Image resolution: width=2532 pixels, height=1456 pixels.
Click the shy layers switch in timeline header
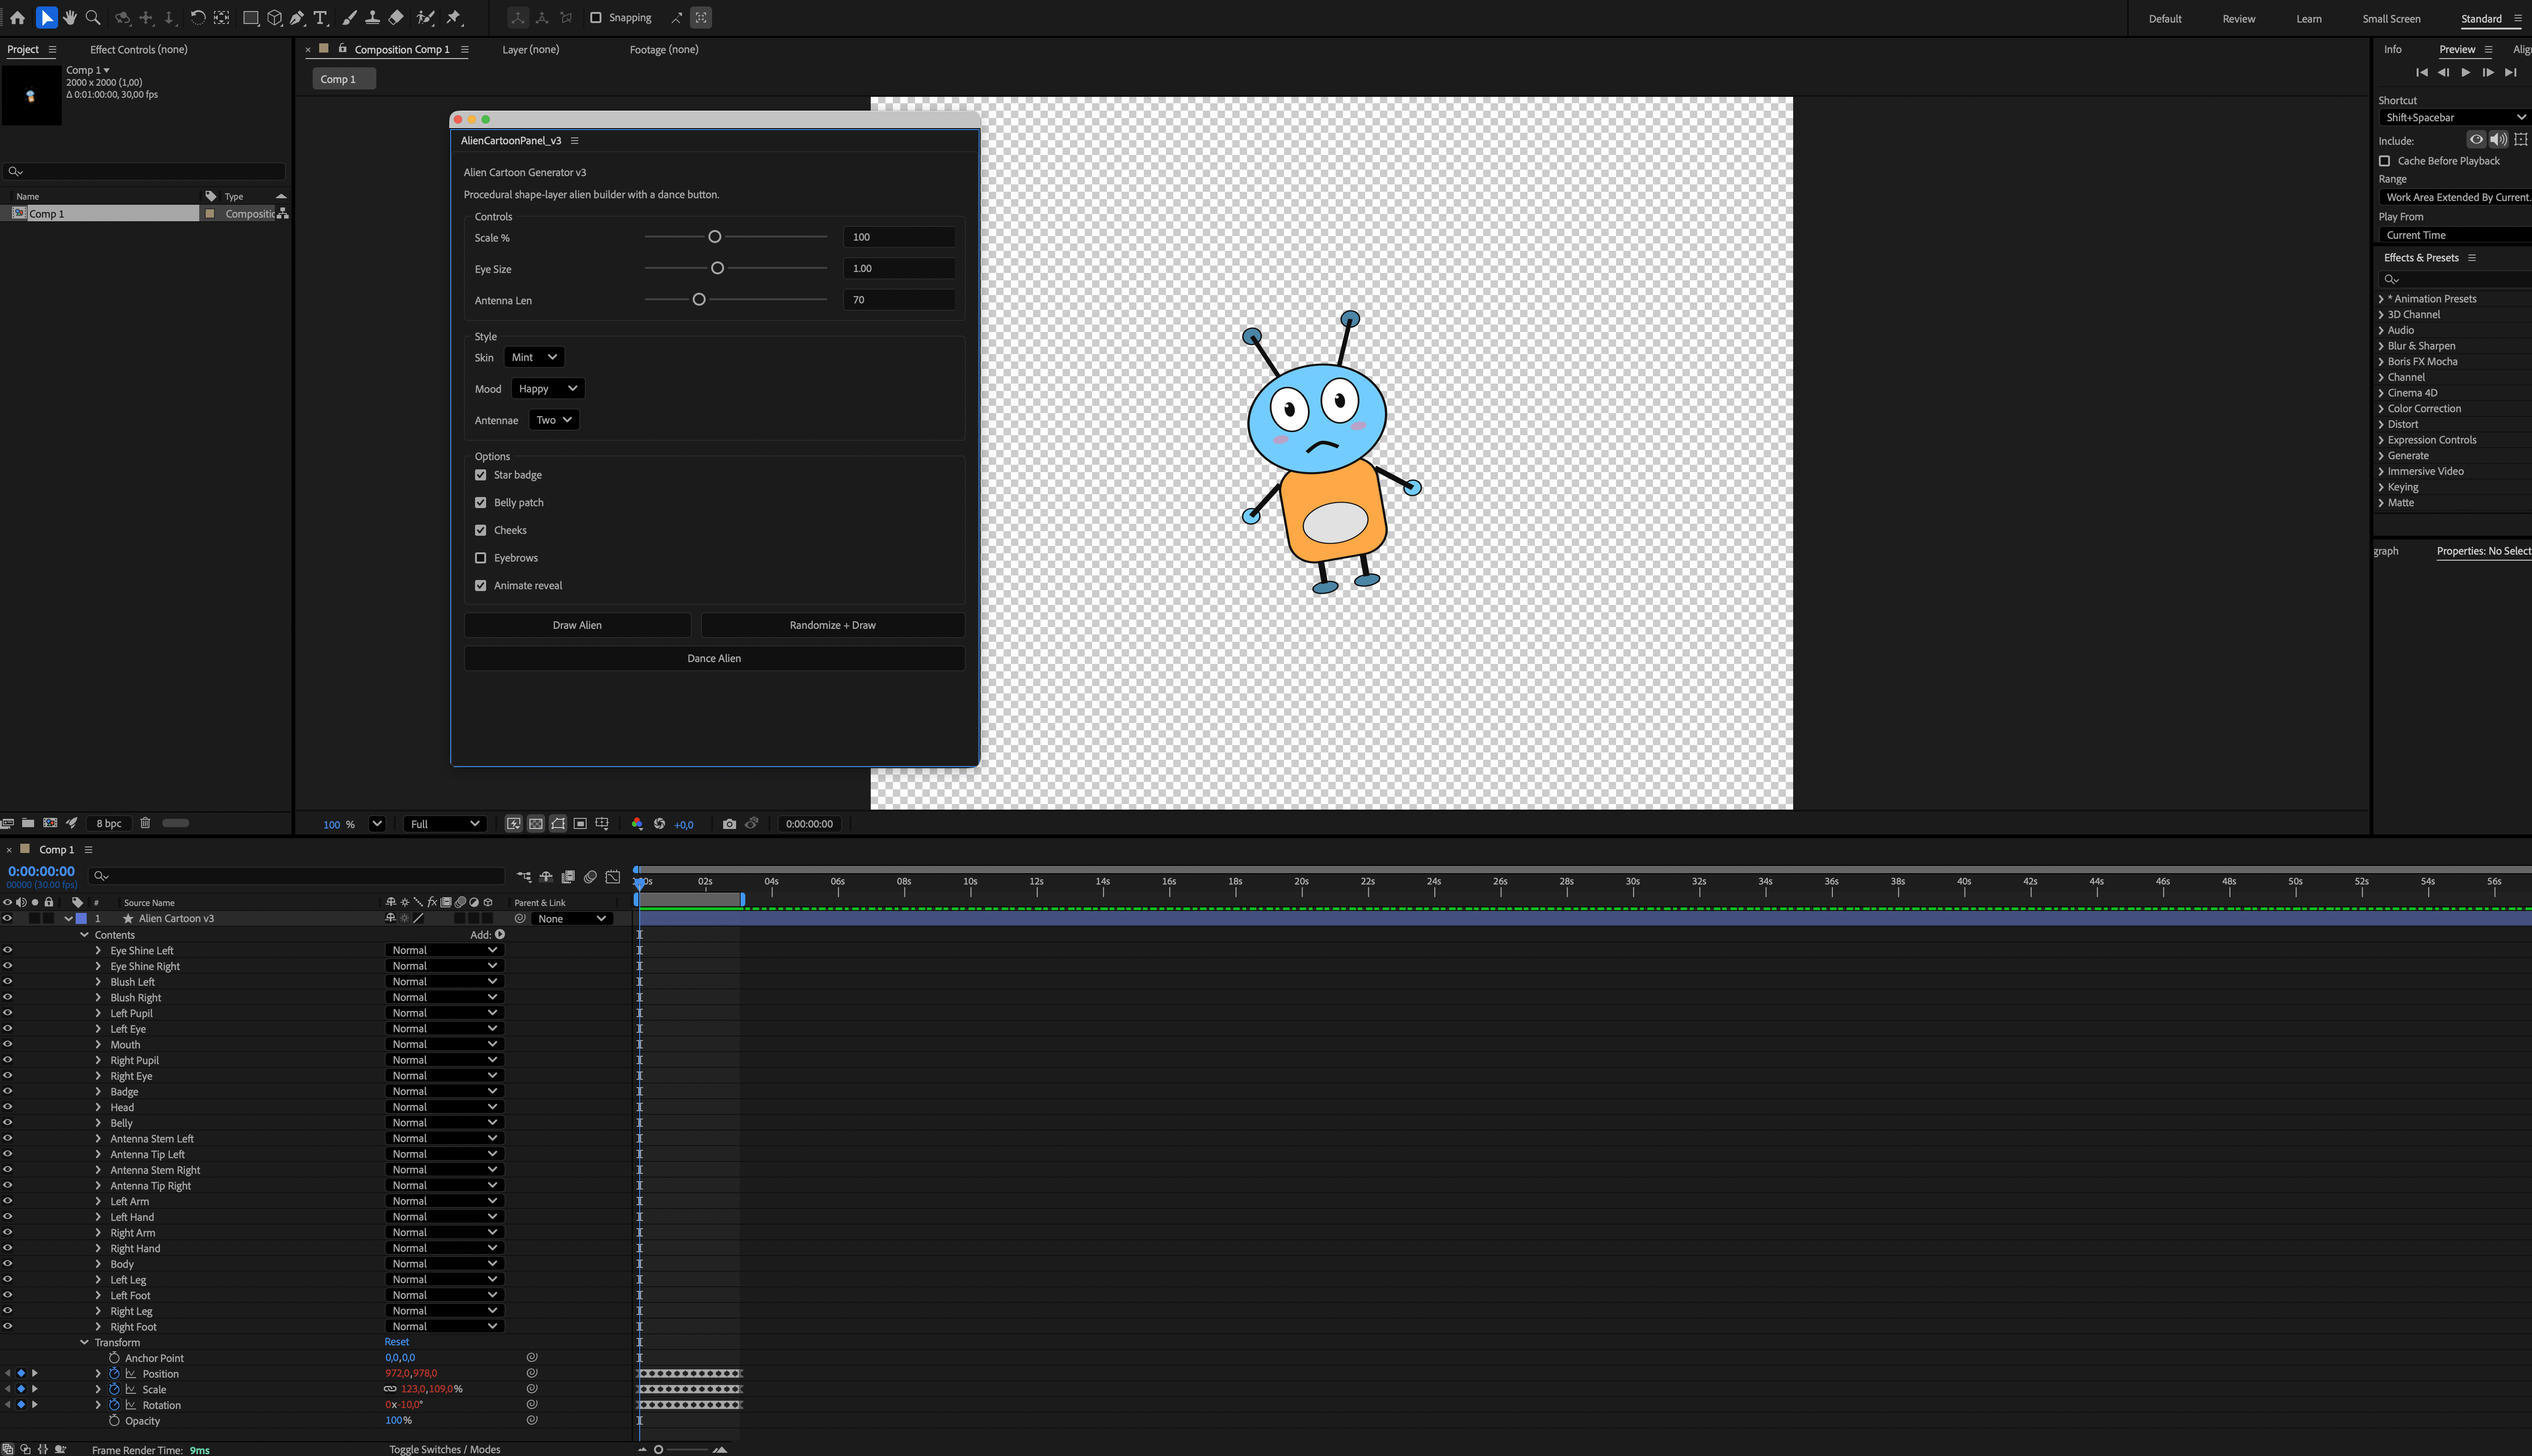(546, 877)
